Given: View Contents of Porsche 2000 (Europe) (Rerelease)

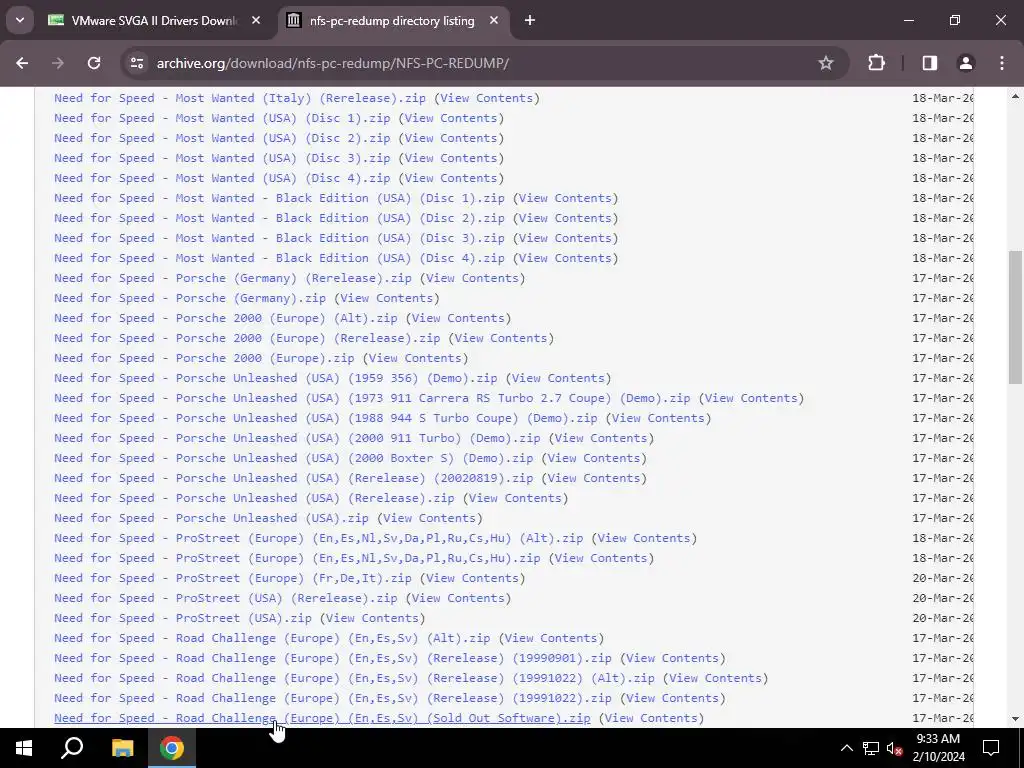Looking at the screenshot, I should click(x=501, y=338).
